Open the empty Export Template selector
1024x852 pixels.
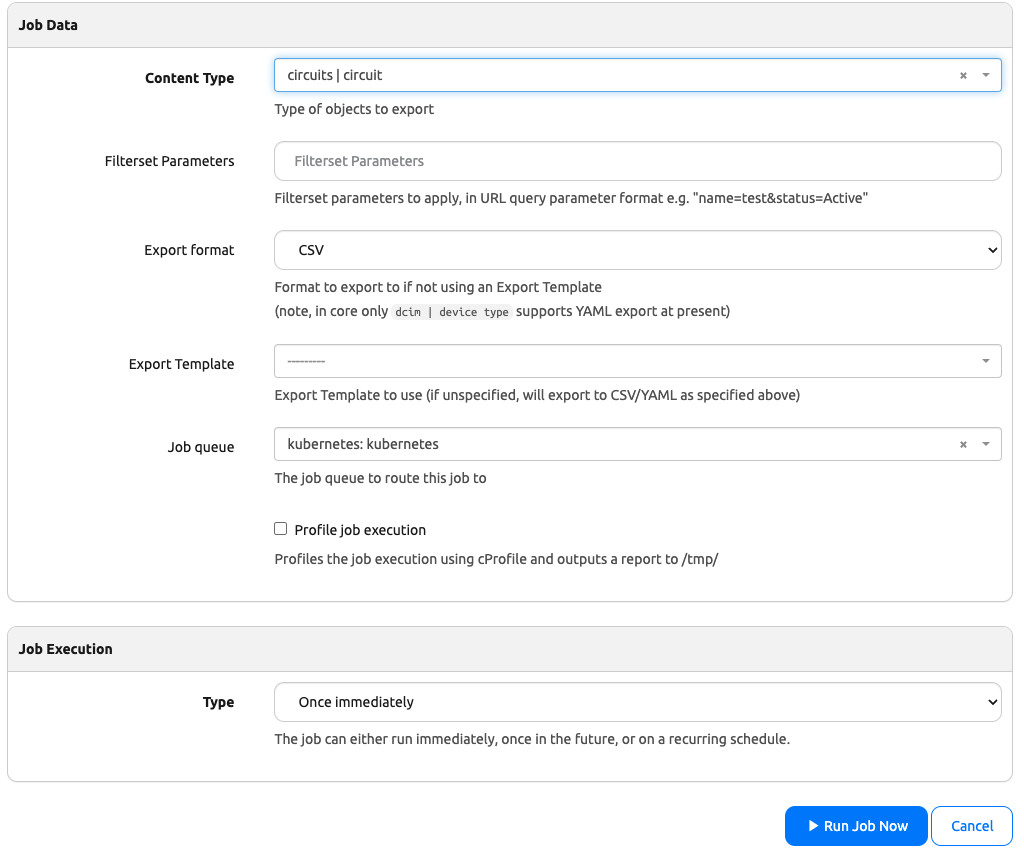click(620, 361)
